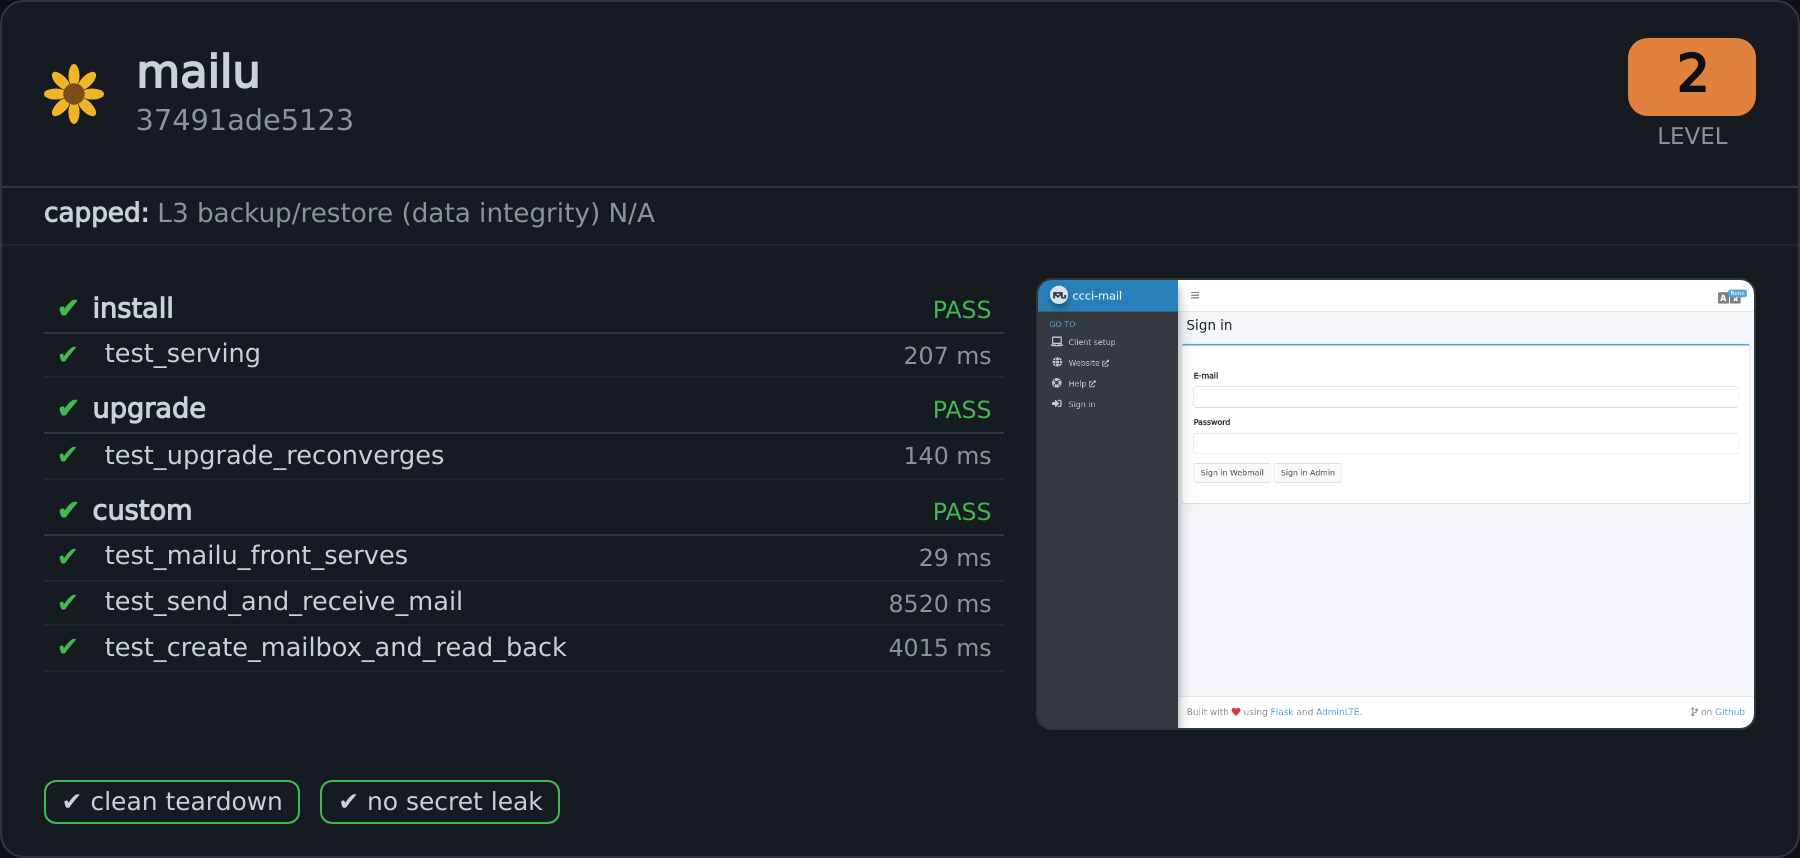This screenshot has height=858, width=1800.
Task: Open the language selector icon in screenshot
Action: coord(1731,297)
